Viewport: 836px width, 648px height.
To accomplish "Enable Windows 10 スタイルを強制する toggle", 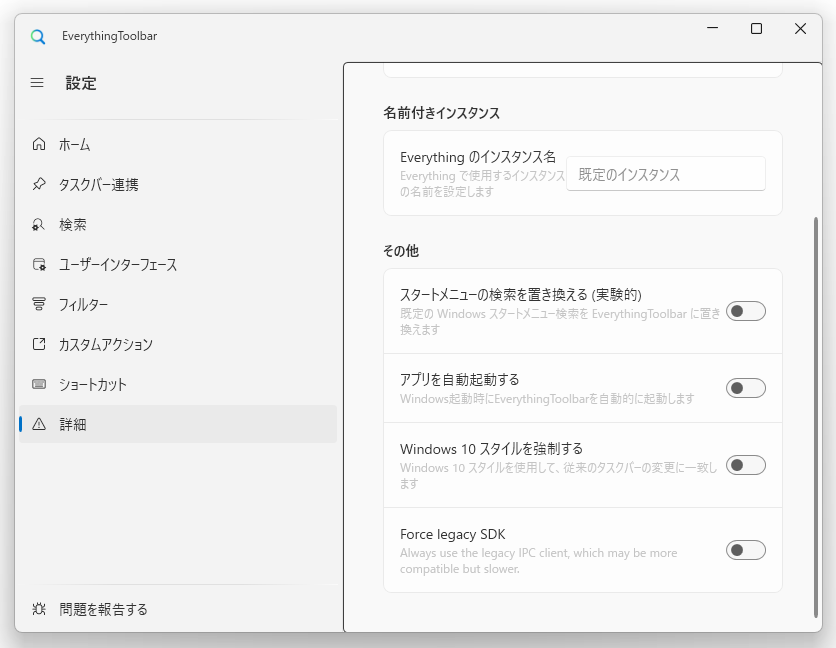I will tap(746, 465).
